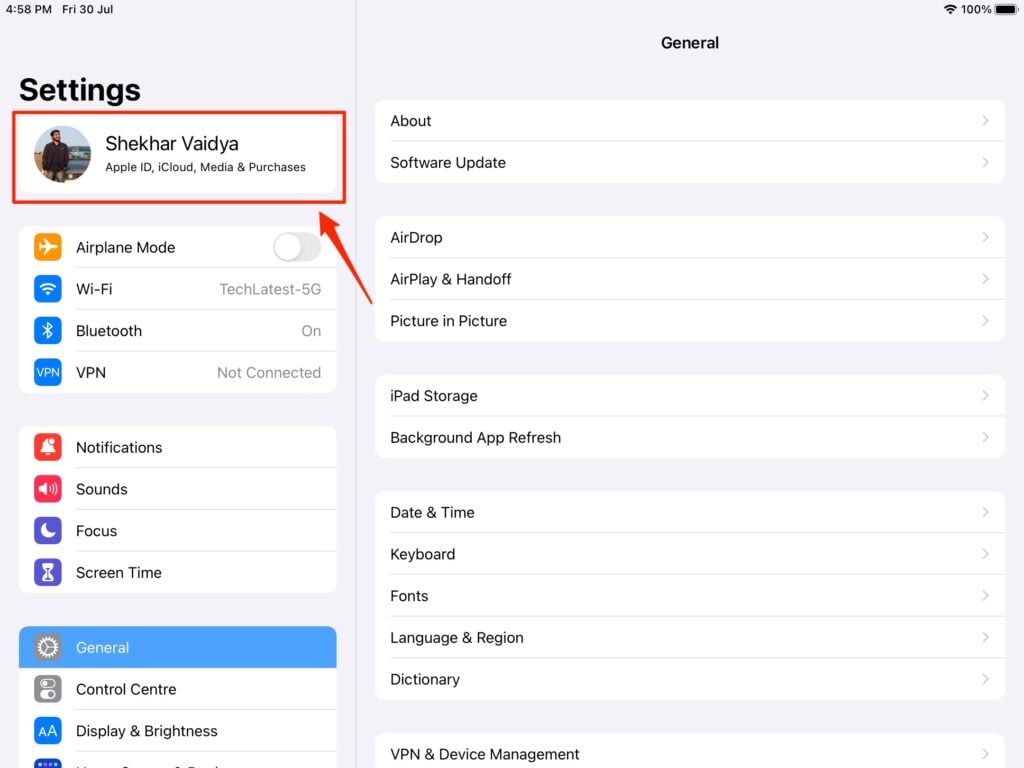Open Language & Region settings
Screen dimensions: 1024x768
click(690, 637)
